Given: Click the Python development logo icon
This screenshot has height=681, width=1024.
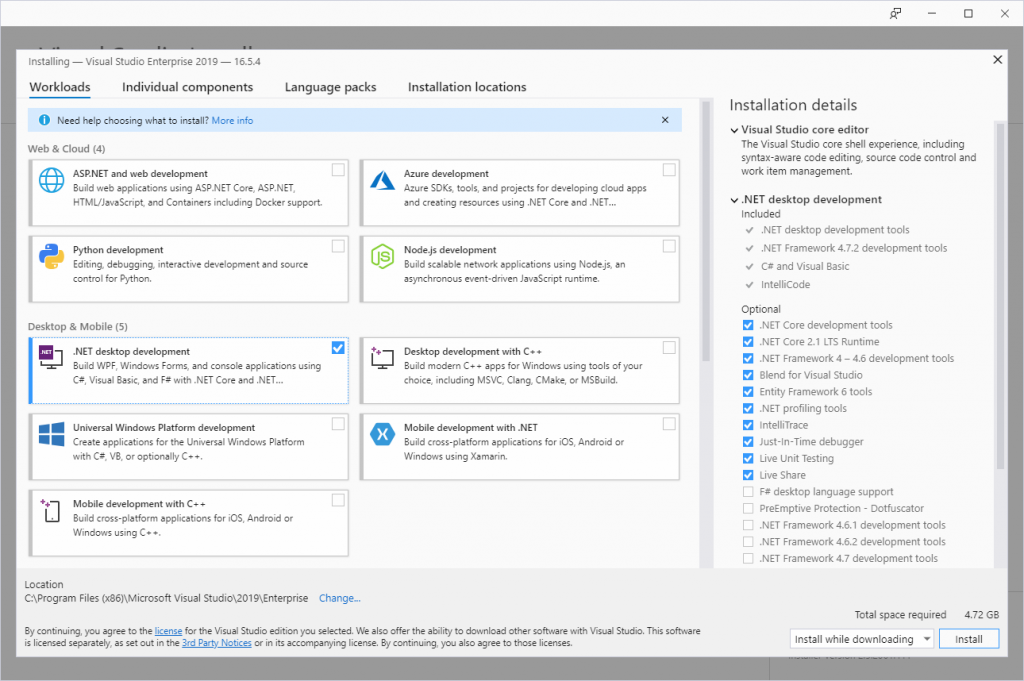Looking at the screenshot, I should 52,257.
